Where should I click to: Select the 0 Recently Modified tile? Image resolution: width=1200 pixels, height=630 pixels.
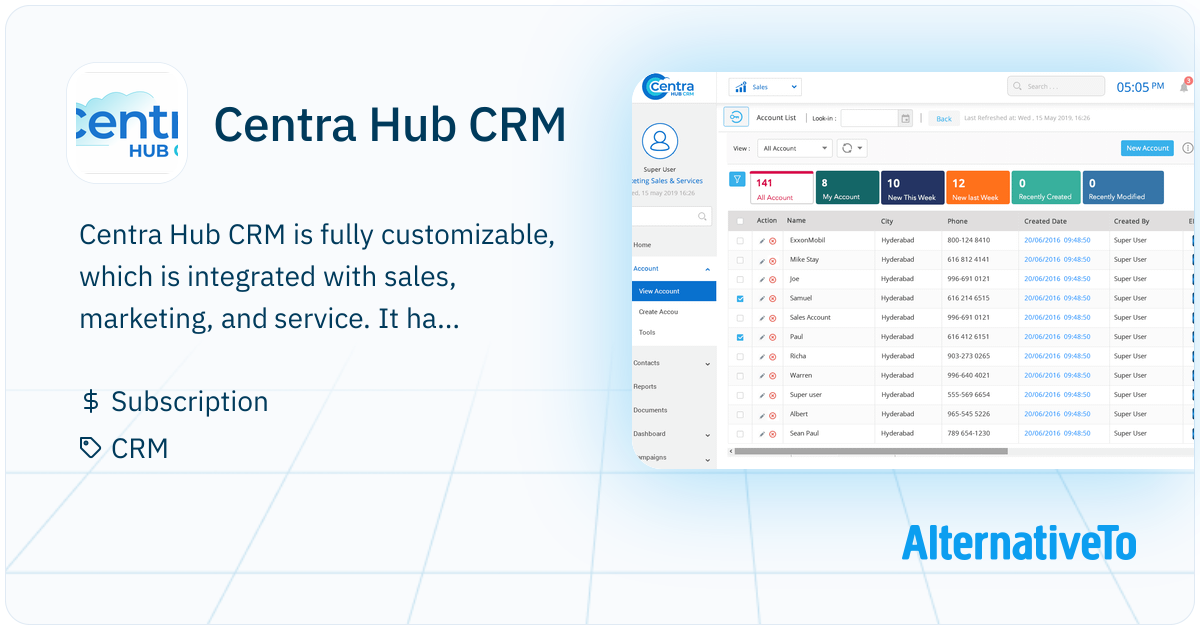click(1123, 188)
